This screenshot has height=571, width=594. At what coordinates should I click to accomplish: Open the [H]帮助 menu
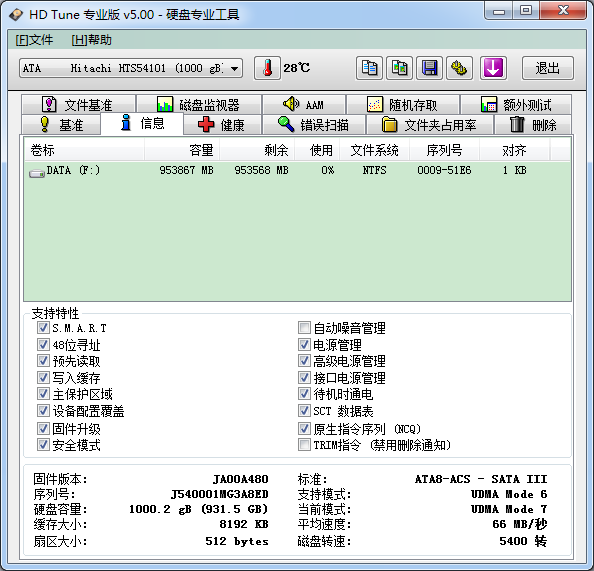pyautogui.click(x=91, y=40)
